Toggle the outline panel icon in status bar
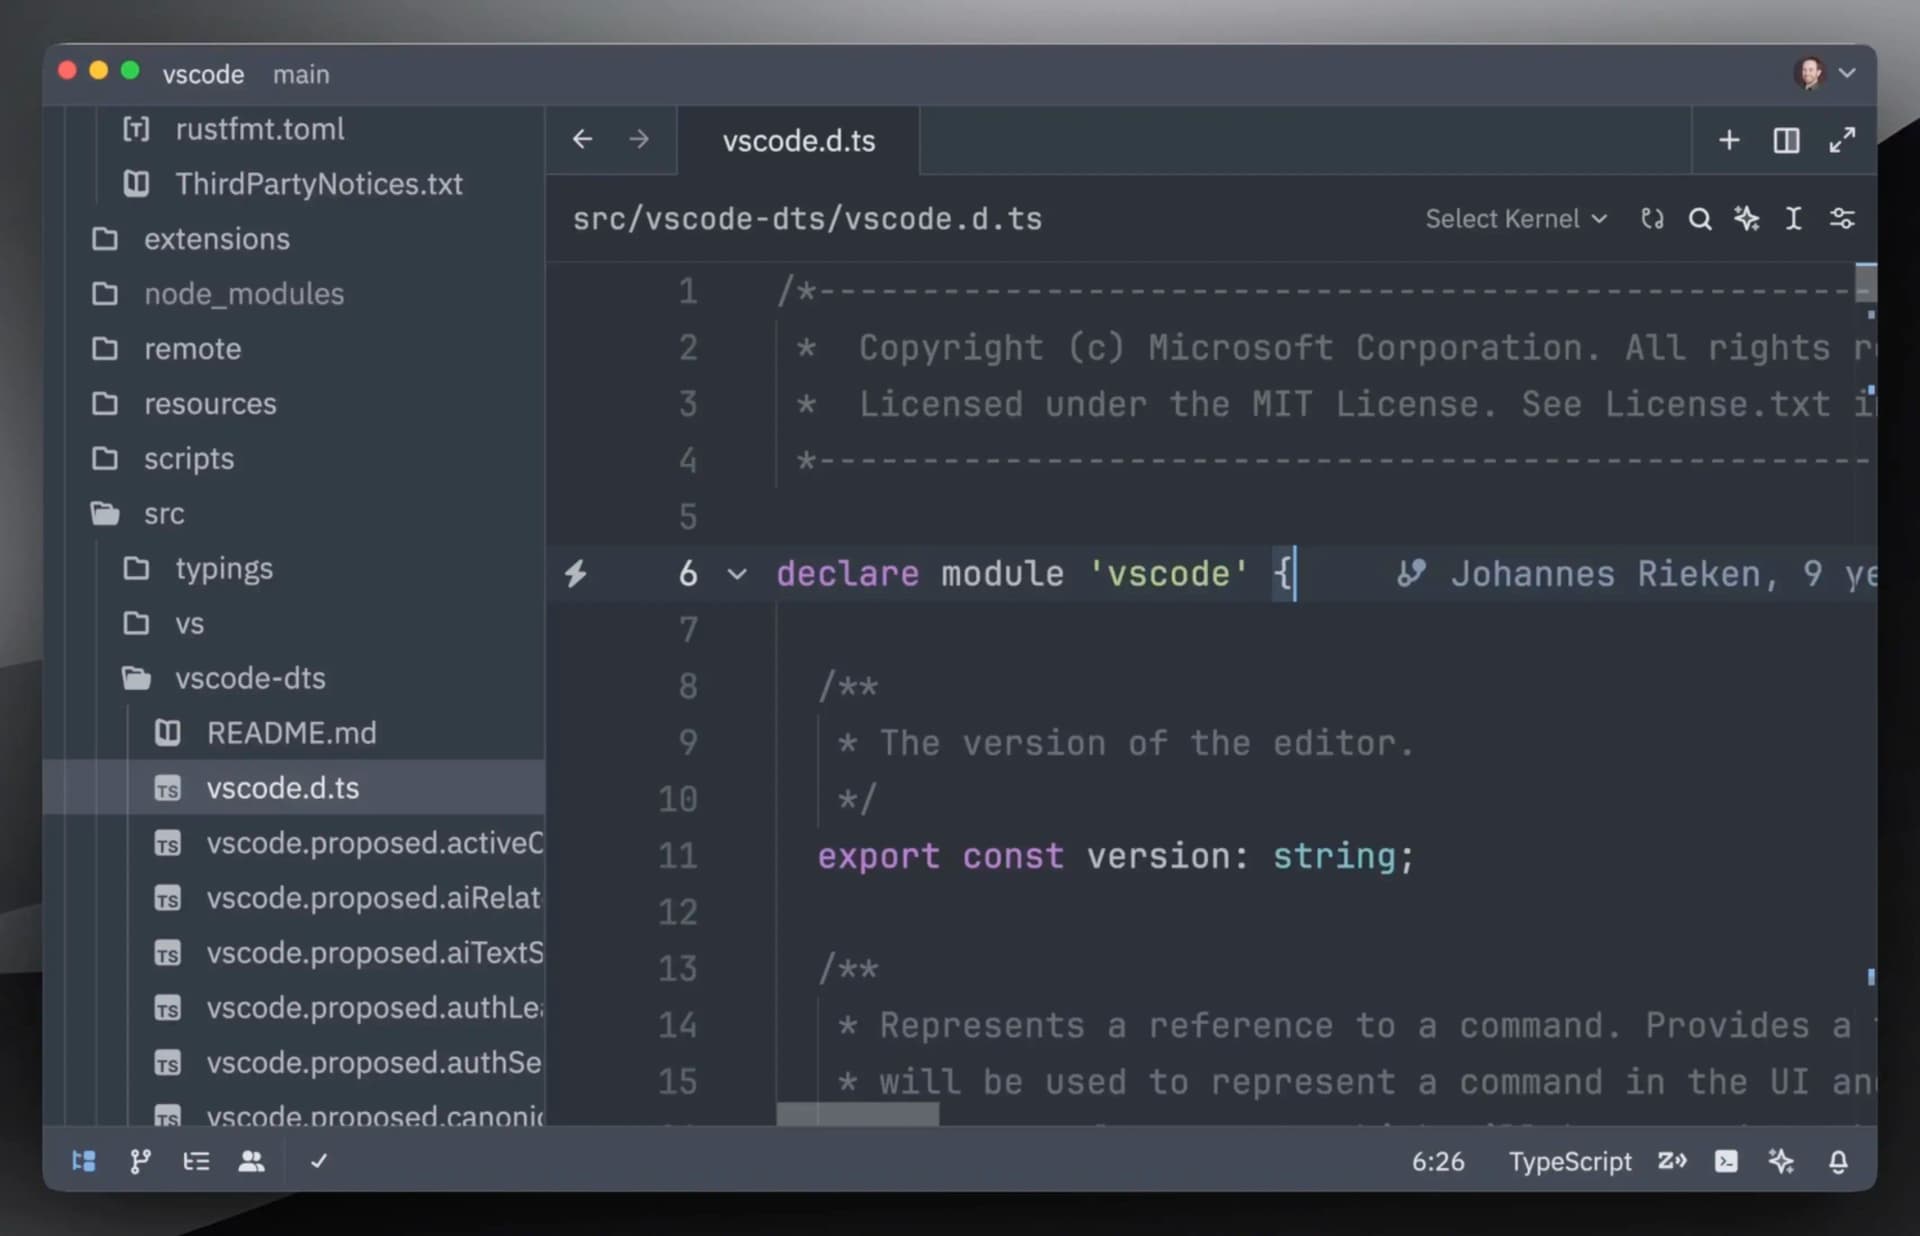1920x1236 pixels. (x=197, y=1161)
